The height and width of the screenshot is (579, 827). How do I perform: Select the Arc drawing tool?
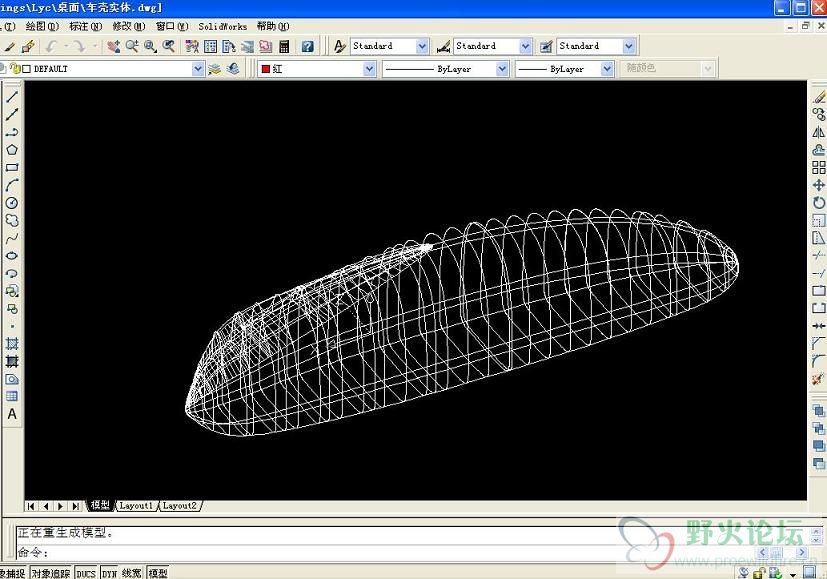pyautogui.click(x=12, y=186)
